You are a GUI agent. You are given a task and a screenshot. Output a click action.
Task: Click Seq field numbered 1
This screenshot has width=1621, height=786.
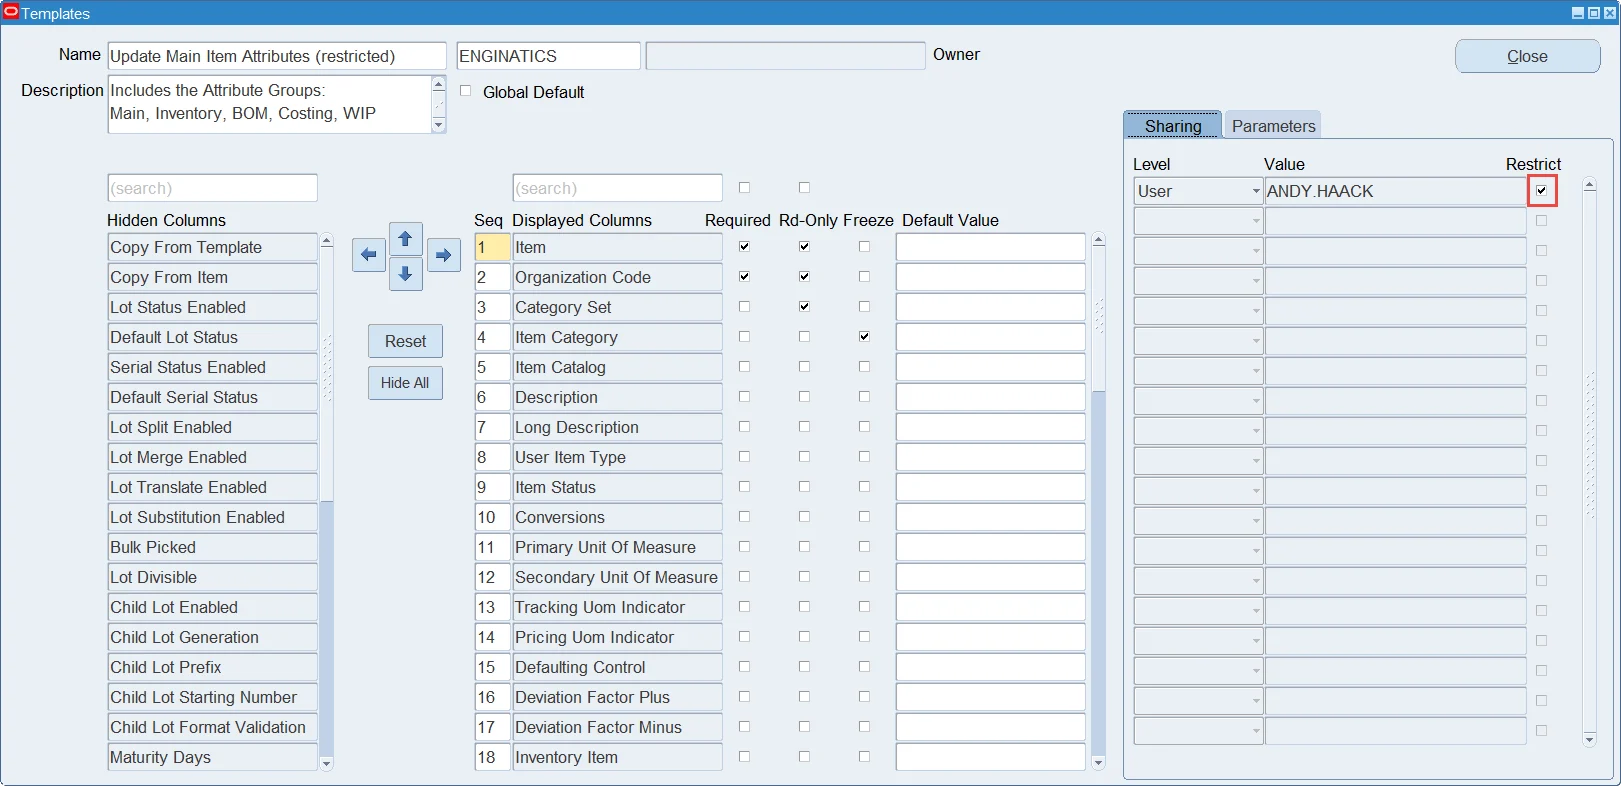coord(492,247)
